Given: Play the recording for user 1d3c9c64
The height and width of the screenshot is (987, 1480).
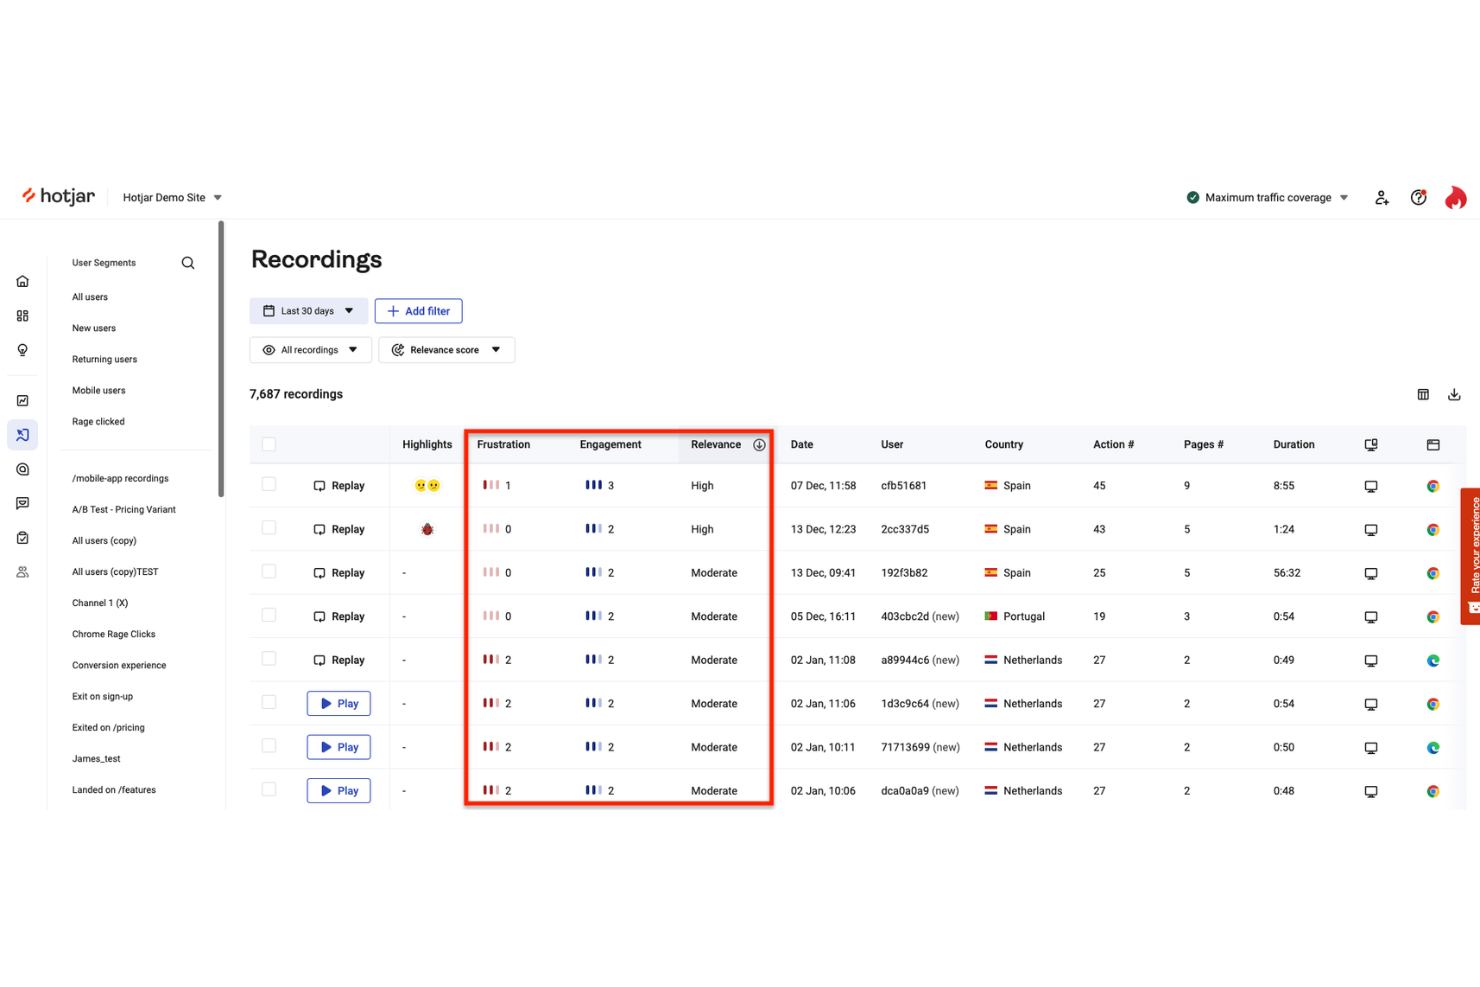Looking at the screenshot, I should tap(339, 704).
